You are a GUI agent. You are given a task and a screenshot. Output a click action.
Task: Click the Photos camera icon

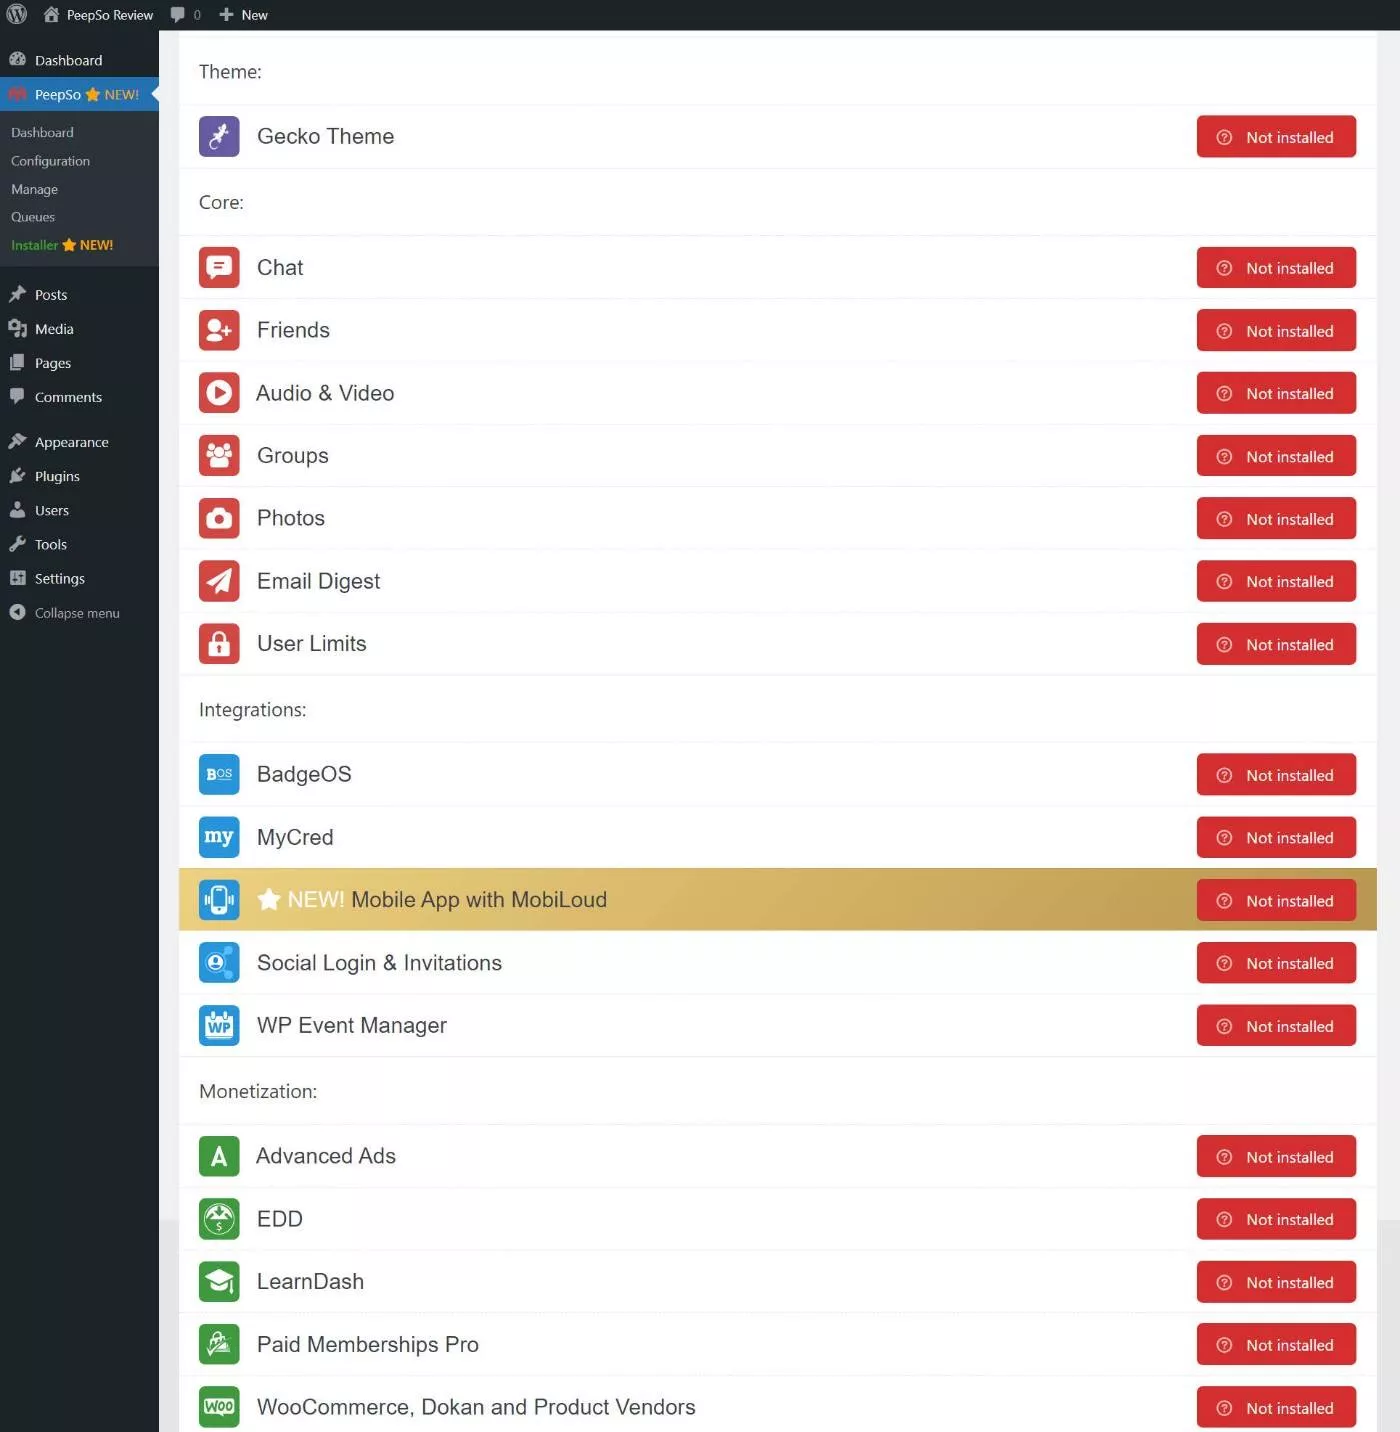tap(219, 518)
